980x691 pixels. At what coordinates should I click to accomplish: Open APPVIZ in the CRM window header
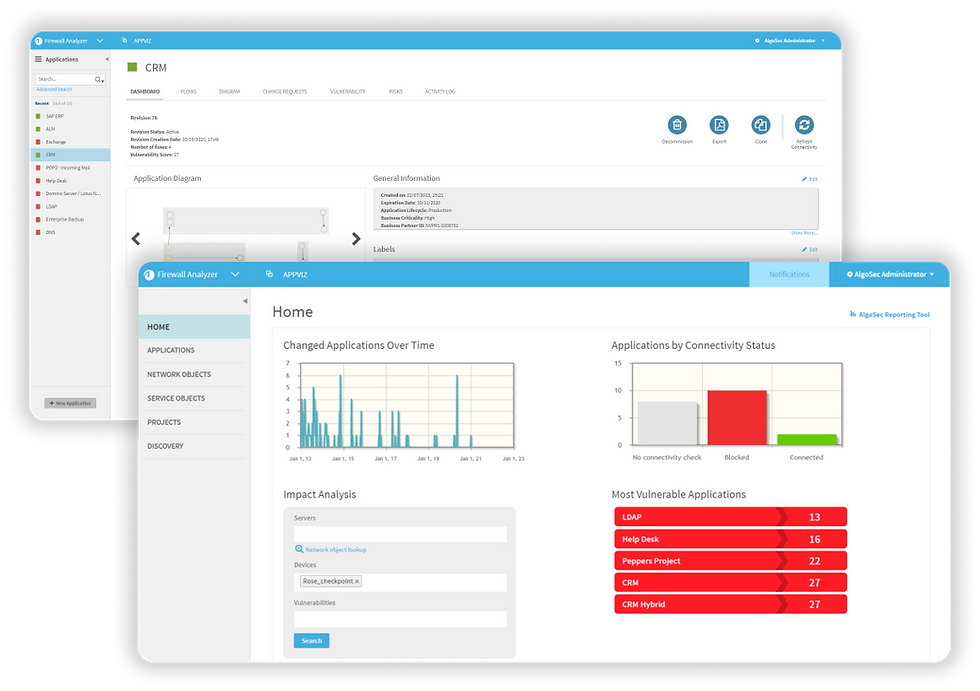(142, 41)
